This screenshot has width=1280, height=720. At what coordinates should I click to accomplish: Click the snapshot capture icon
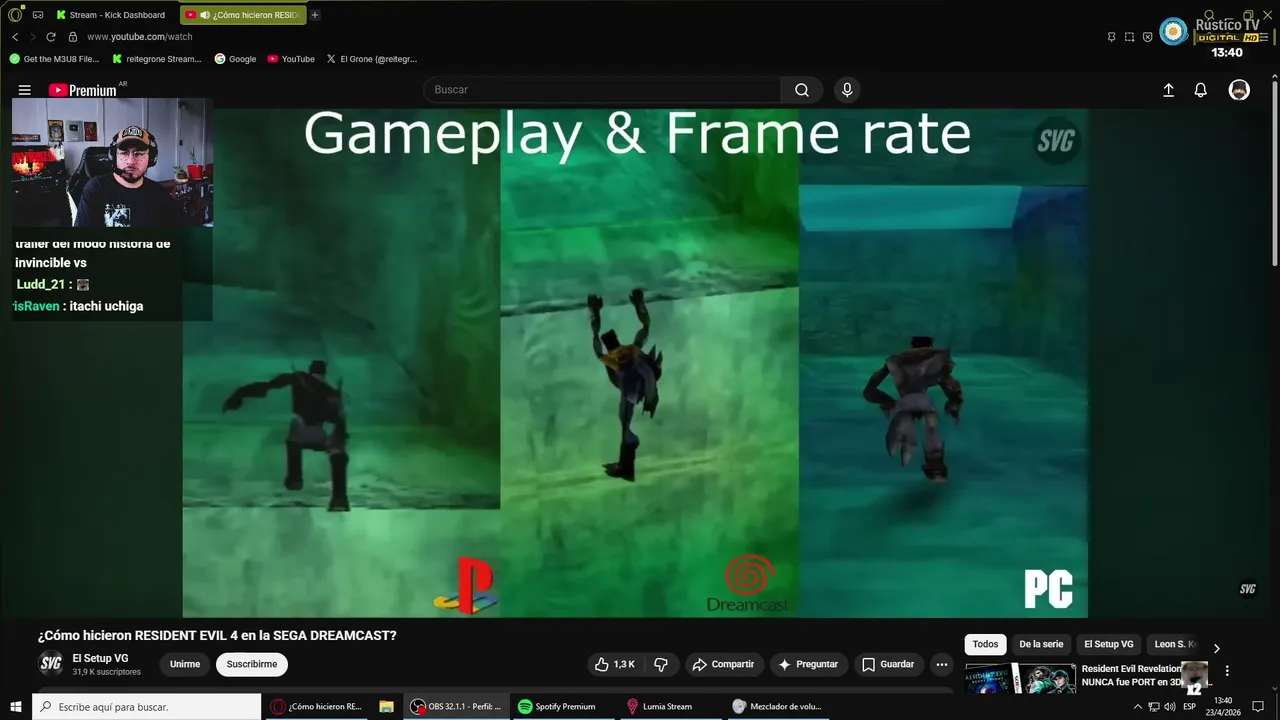click(x=1129, y=37)
